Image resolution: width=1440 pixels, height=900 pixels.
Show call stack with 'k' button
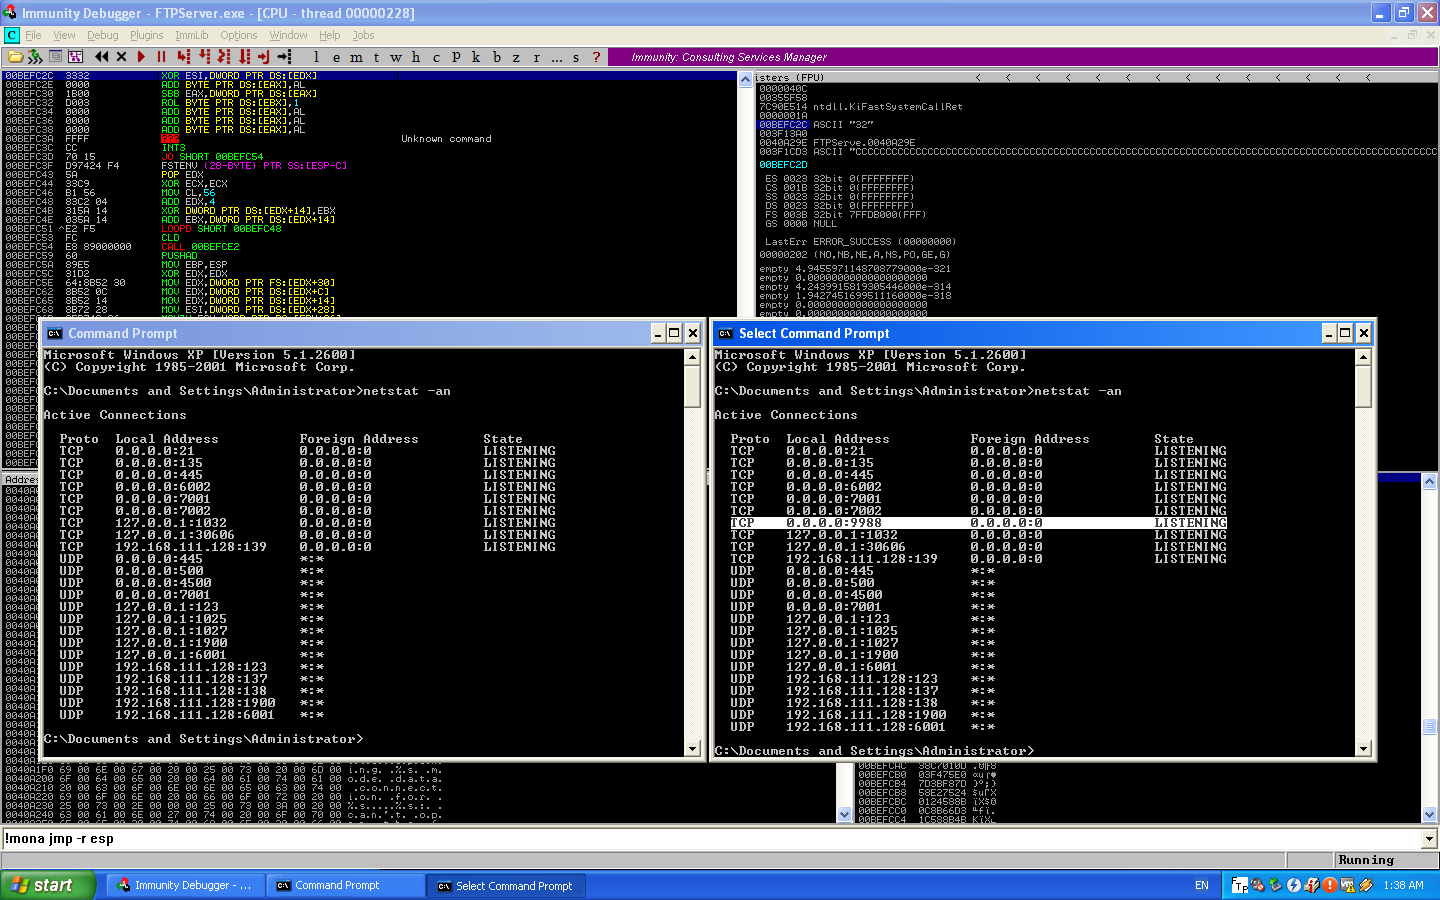476,57
